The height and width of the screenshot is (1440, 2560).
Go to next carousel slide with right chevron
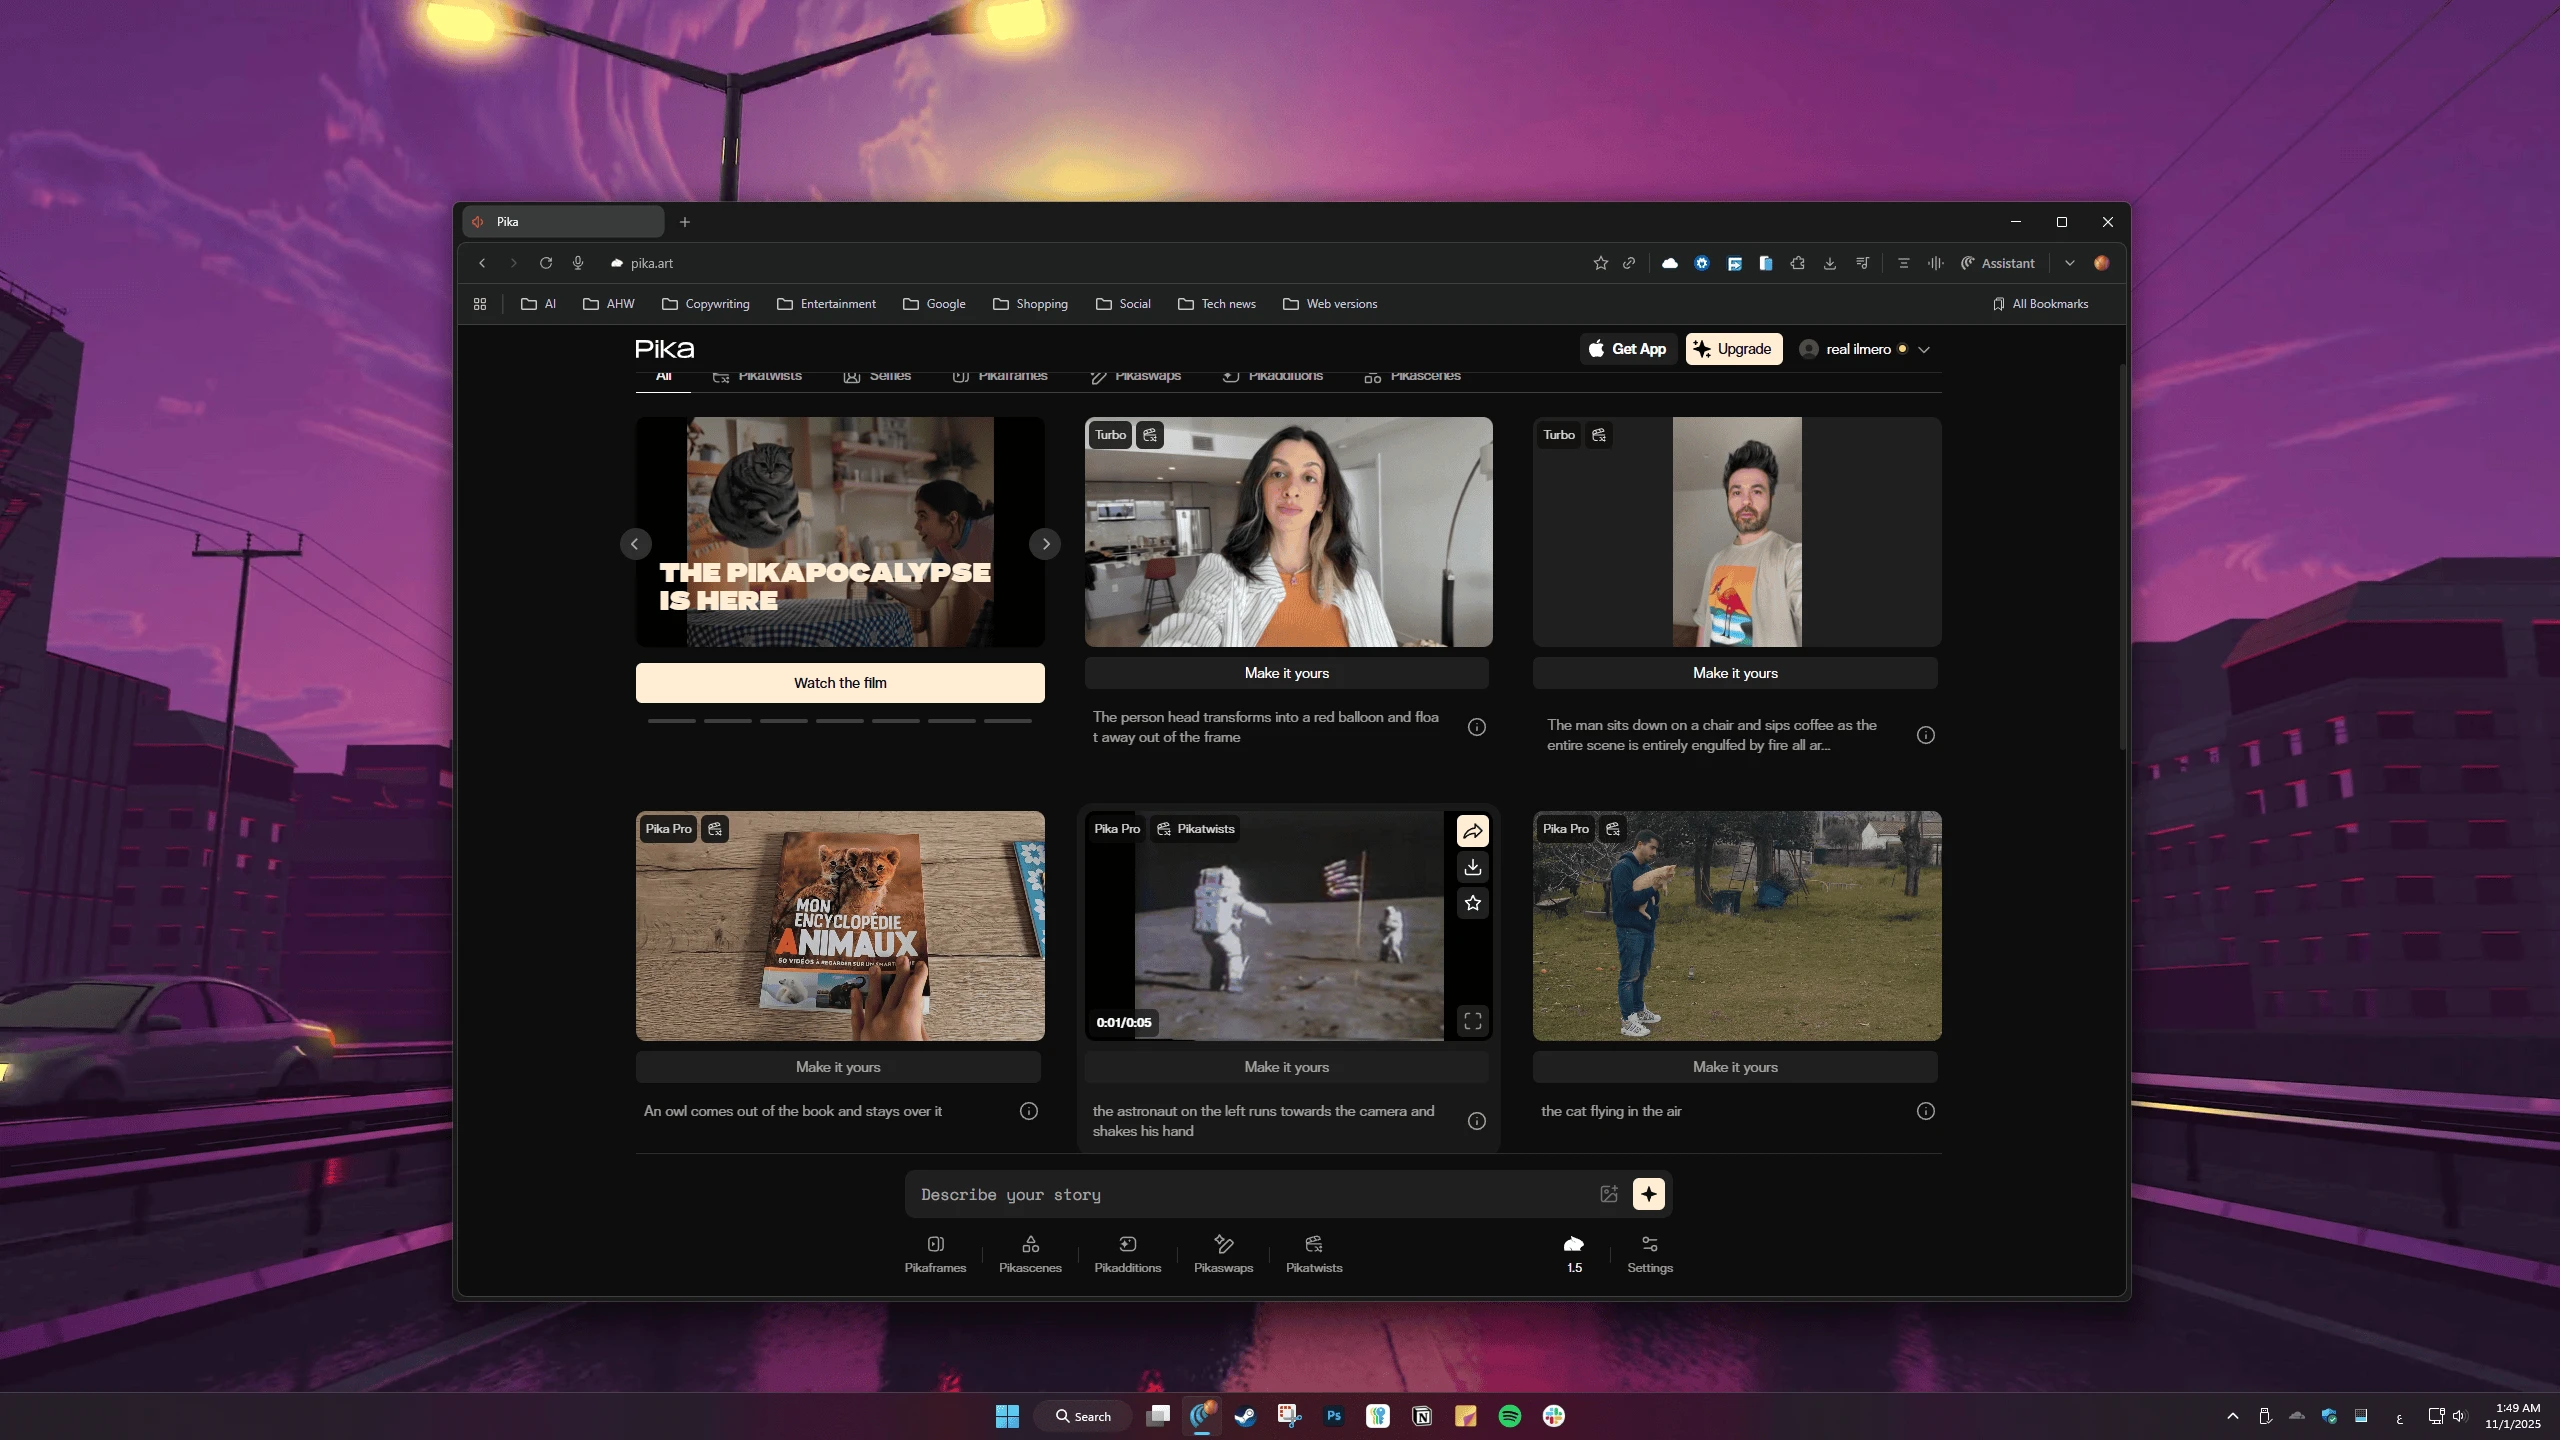click(1045, 544)
